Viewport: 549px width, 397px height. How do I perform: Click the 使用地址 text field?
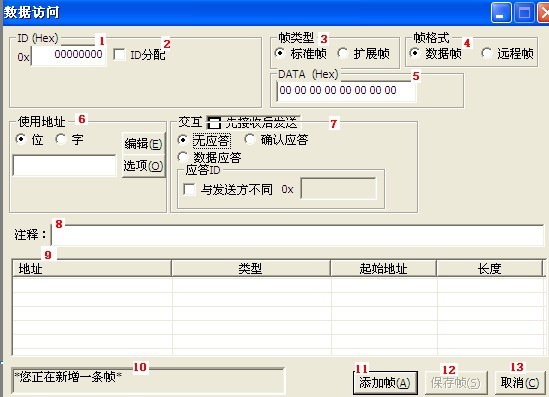point(64,165)
